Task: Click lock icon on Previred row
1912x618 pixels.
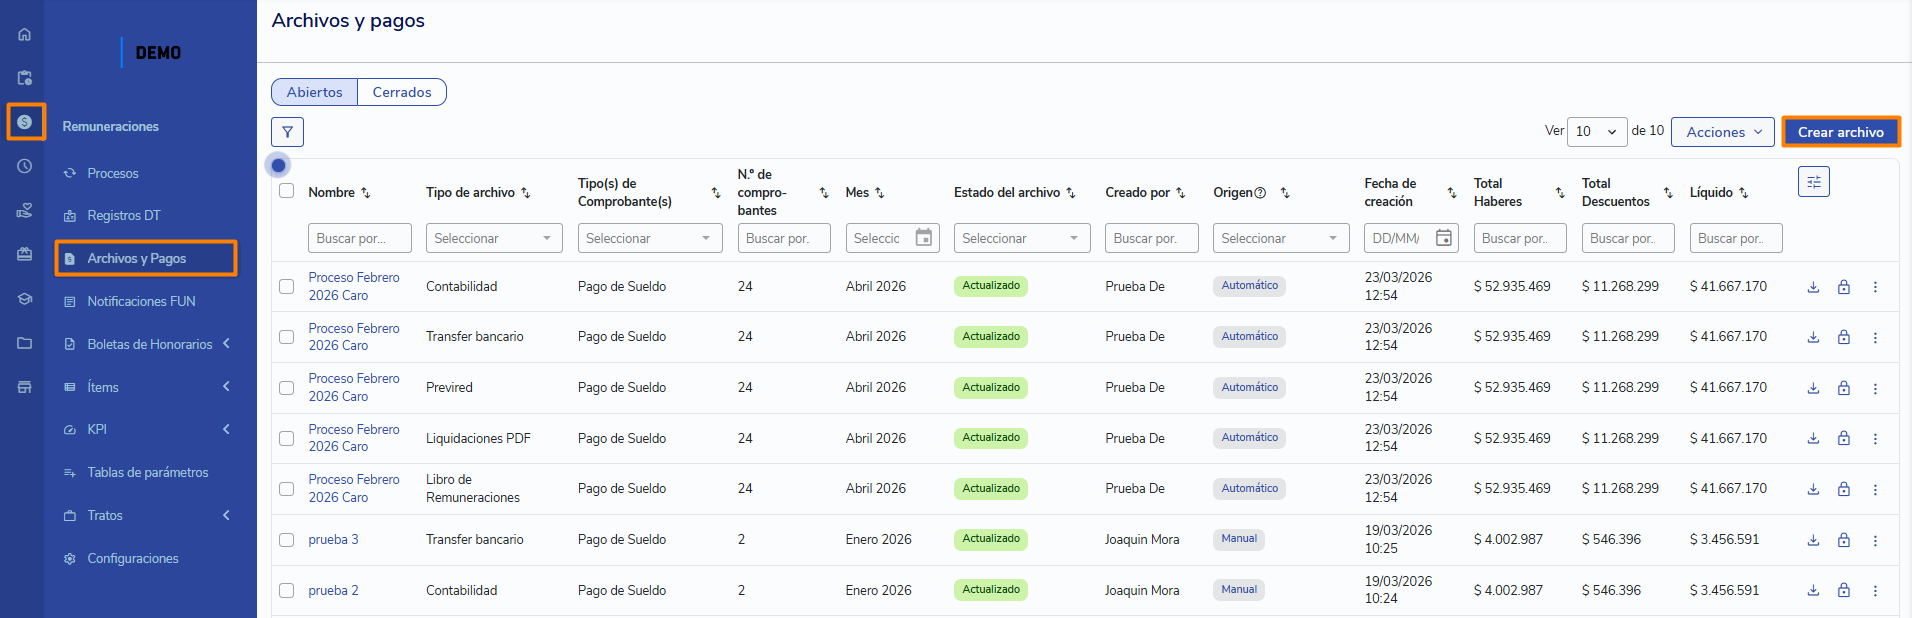Action: 1843,388
